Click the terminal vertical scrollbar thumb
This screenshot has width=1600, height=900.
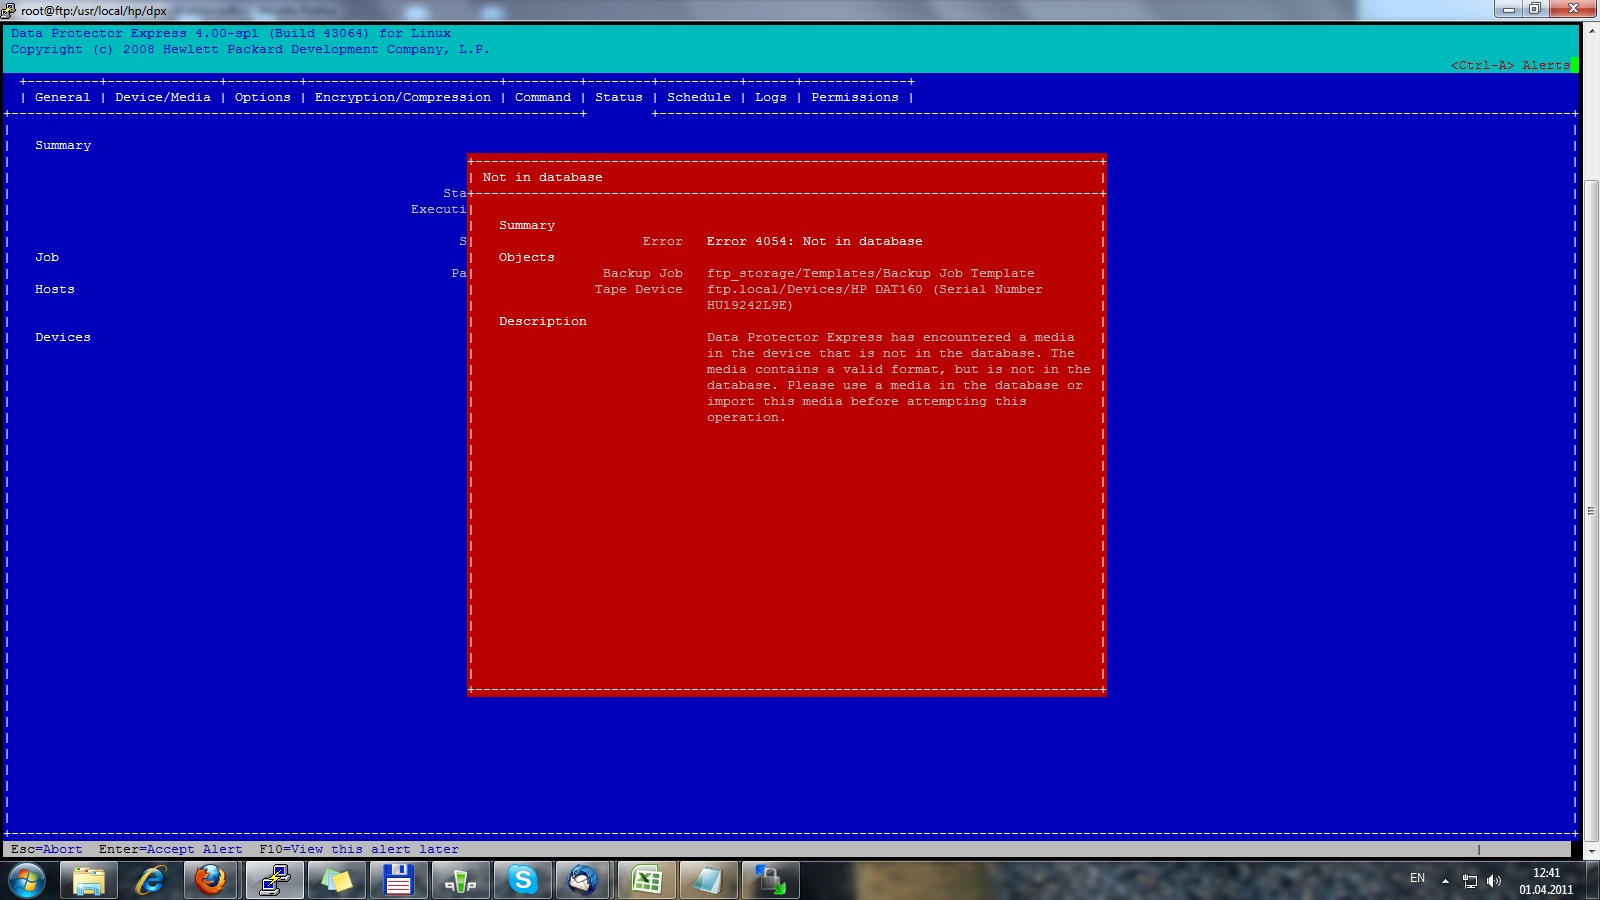1591,511
